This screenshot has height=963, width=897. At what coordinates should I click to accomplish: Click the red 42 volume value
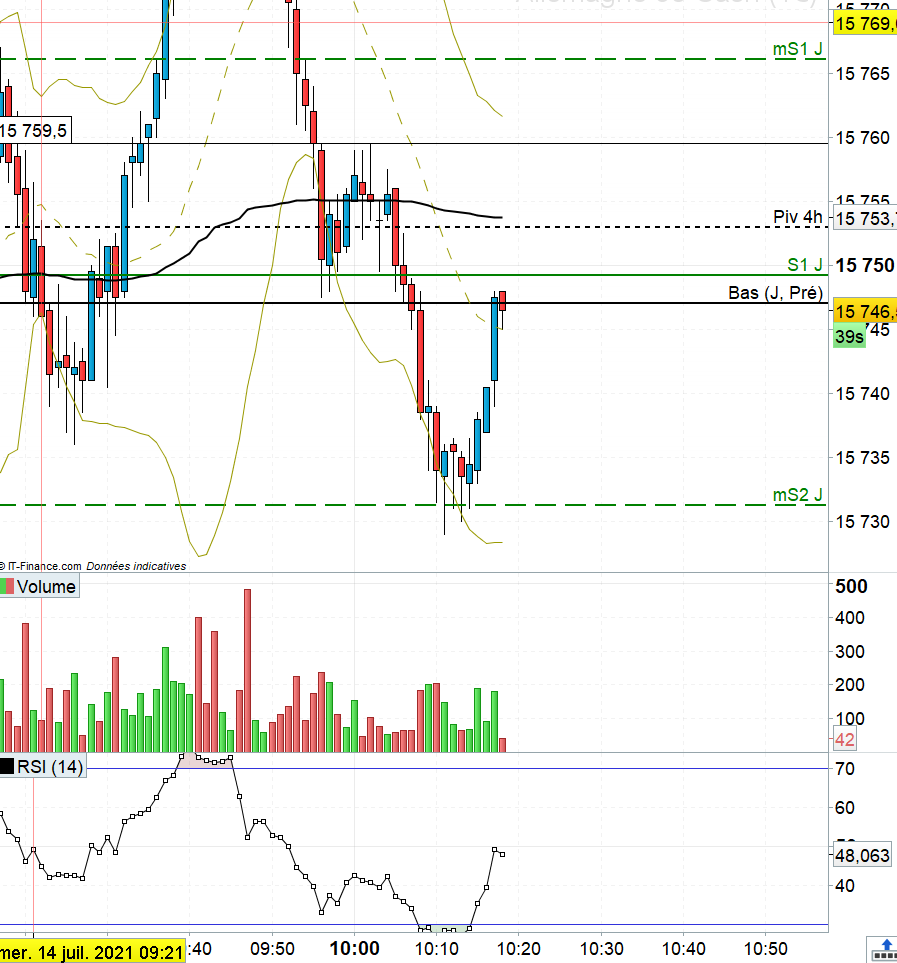pyautogui.click(x=844, y=740)
